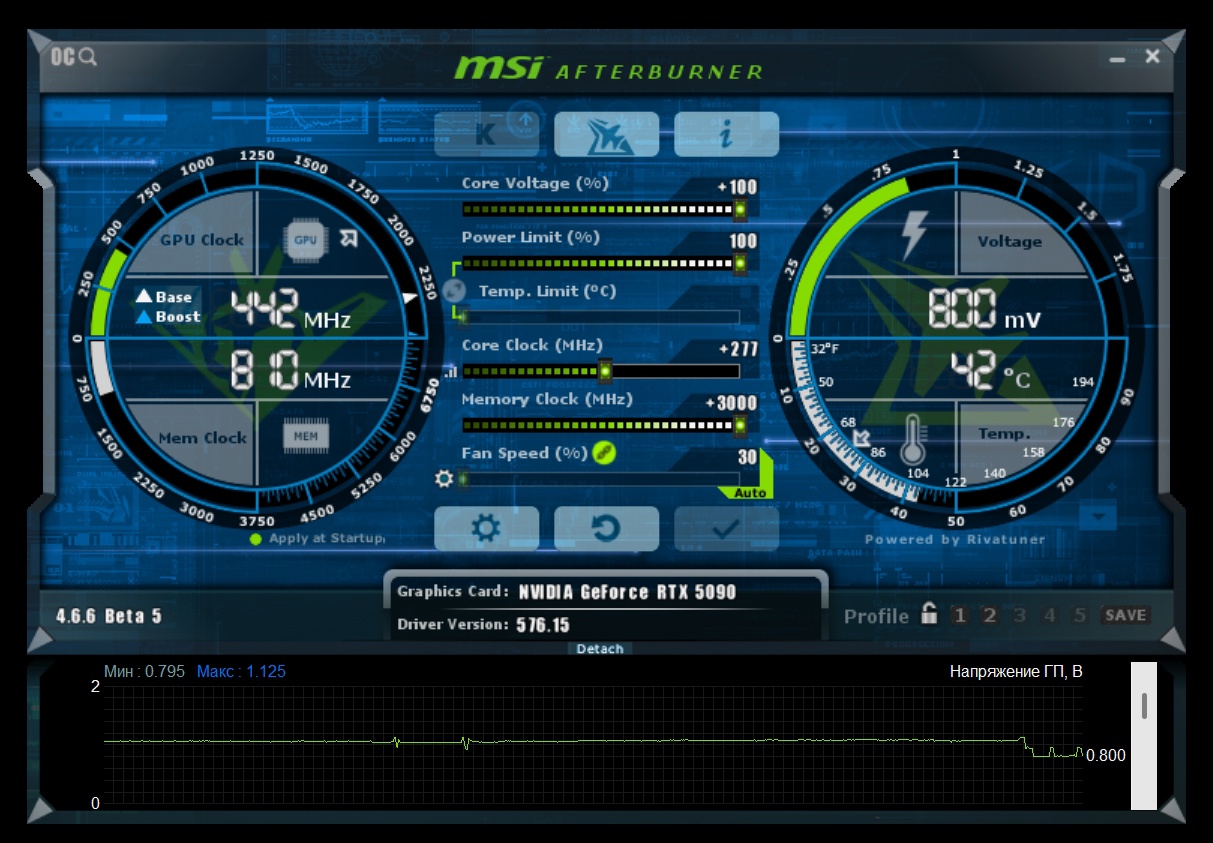Image resolution: width=1213 pixels, height=843 pixels.
Task: Reset settings with the circular arrow button
Action: [606, 528]
